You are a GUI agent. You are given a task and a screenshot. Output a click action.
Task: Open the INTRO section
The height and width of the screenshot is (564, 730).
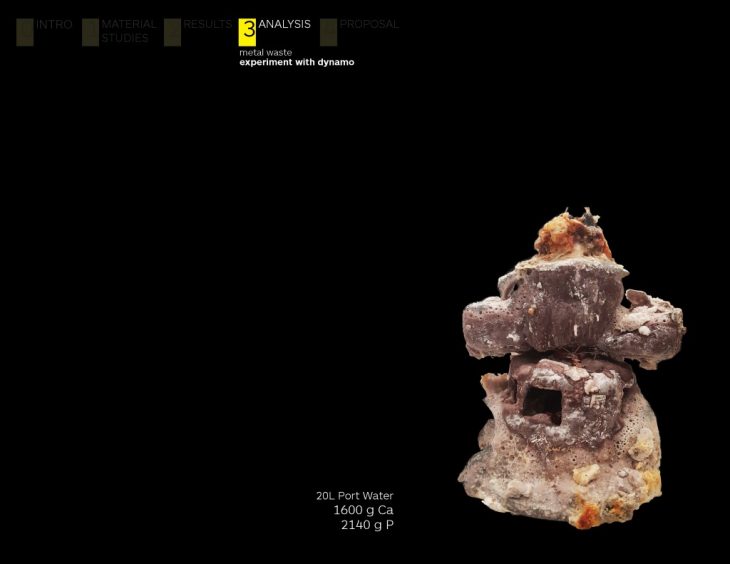[x=54, y=24]
